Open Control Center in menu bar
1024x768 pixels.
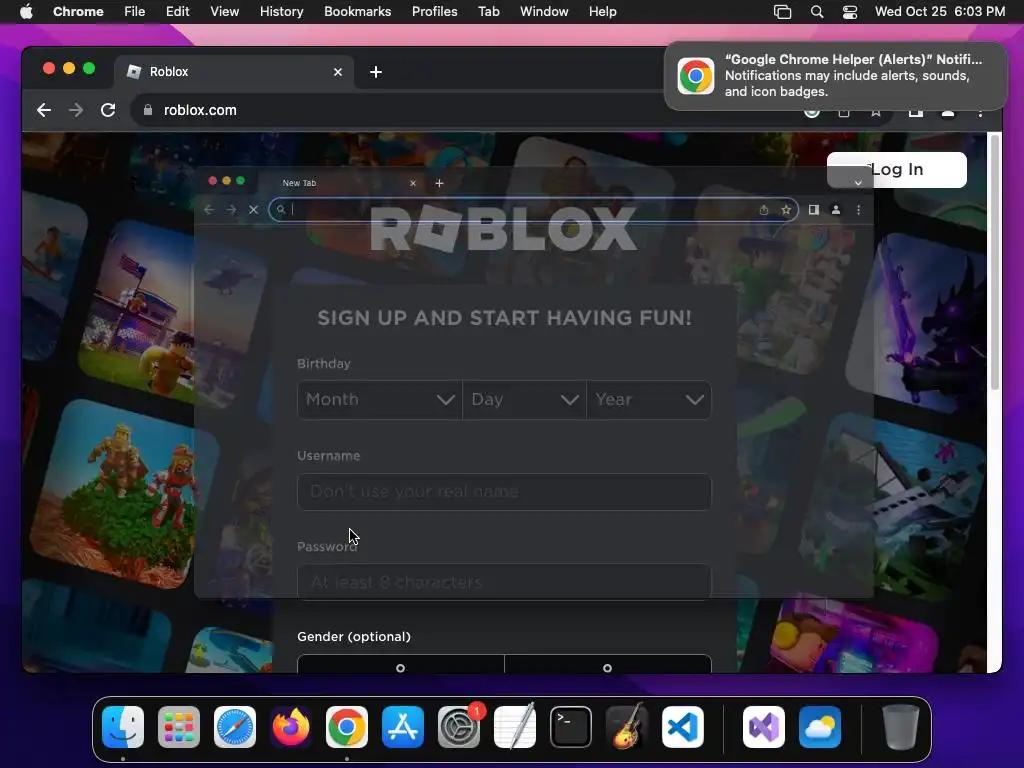850,12
